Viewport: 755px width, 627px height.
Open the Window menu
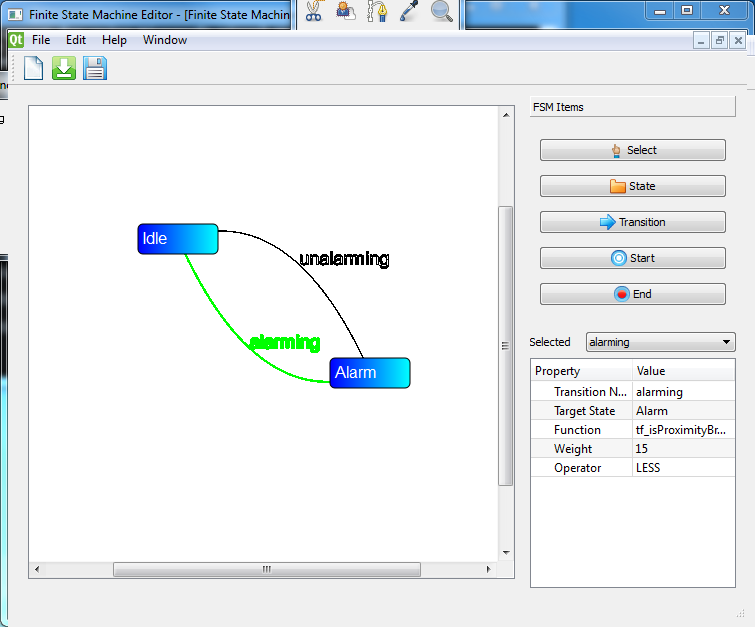[165, 40]
